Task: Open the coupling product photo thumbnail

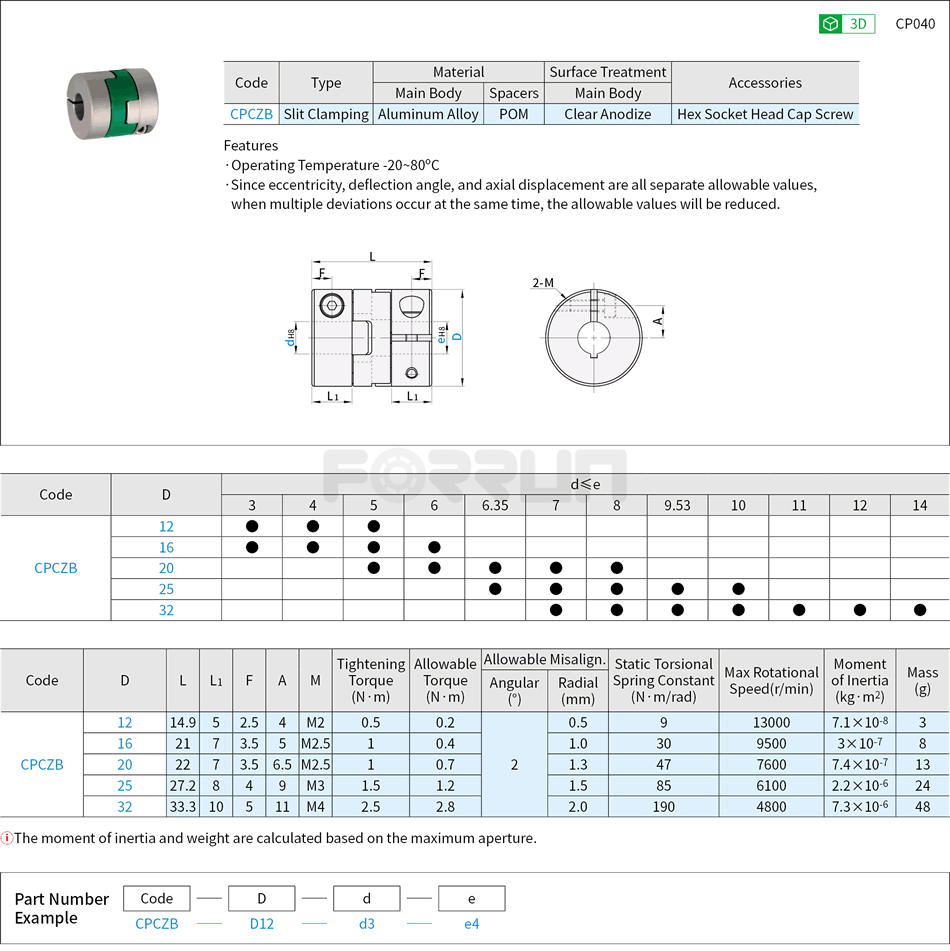Action: pos(112,103)
